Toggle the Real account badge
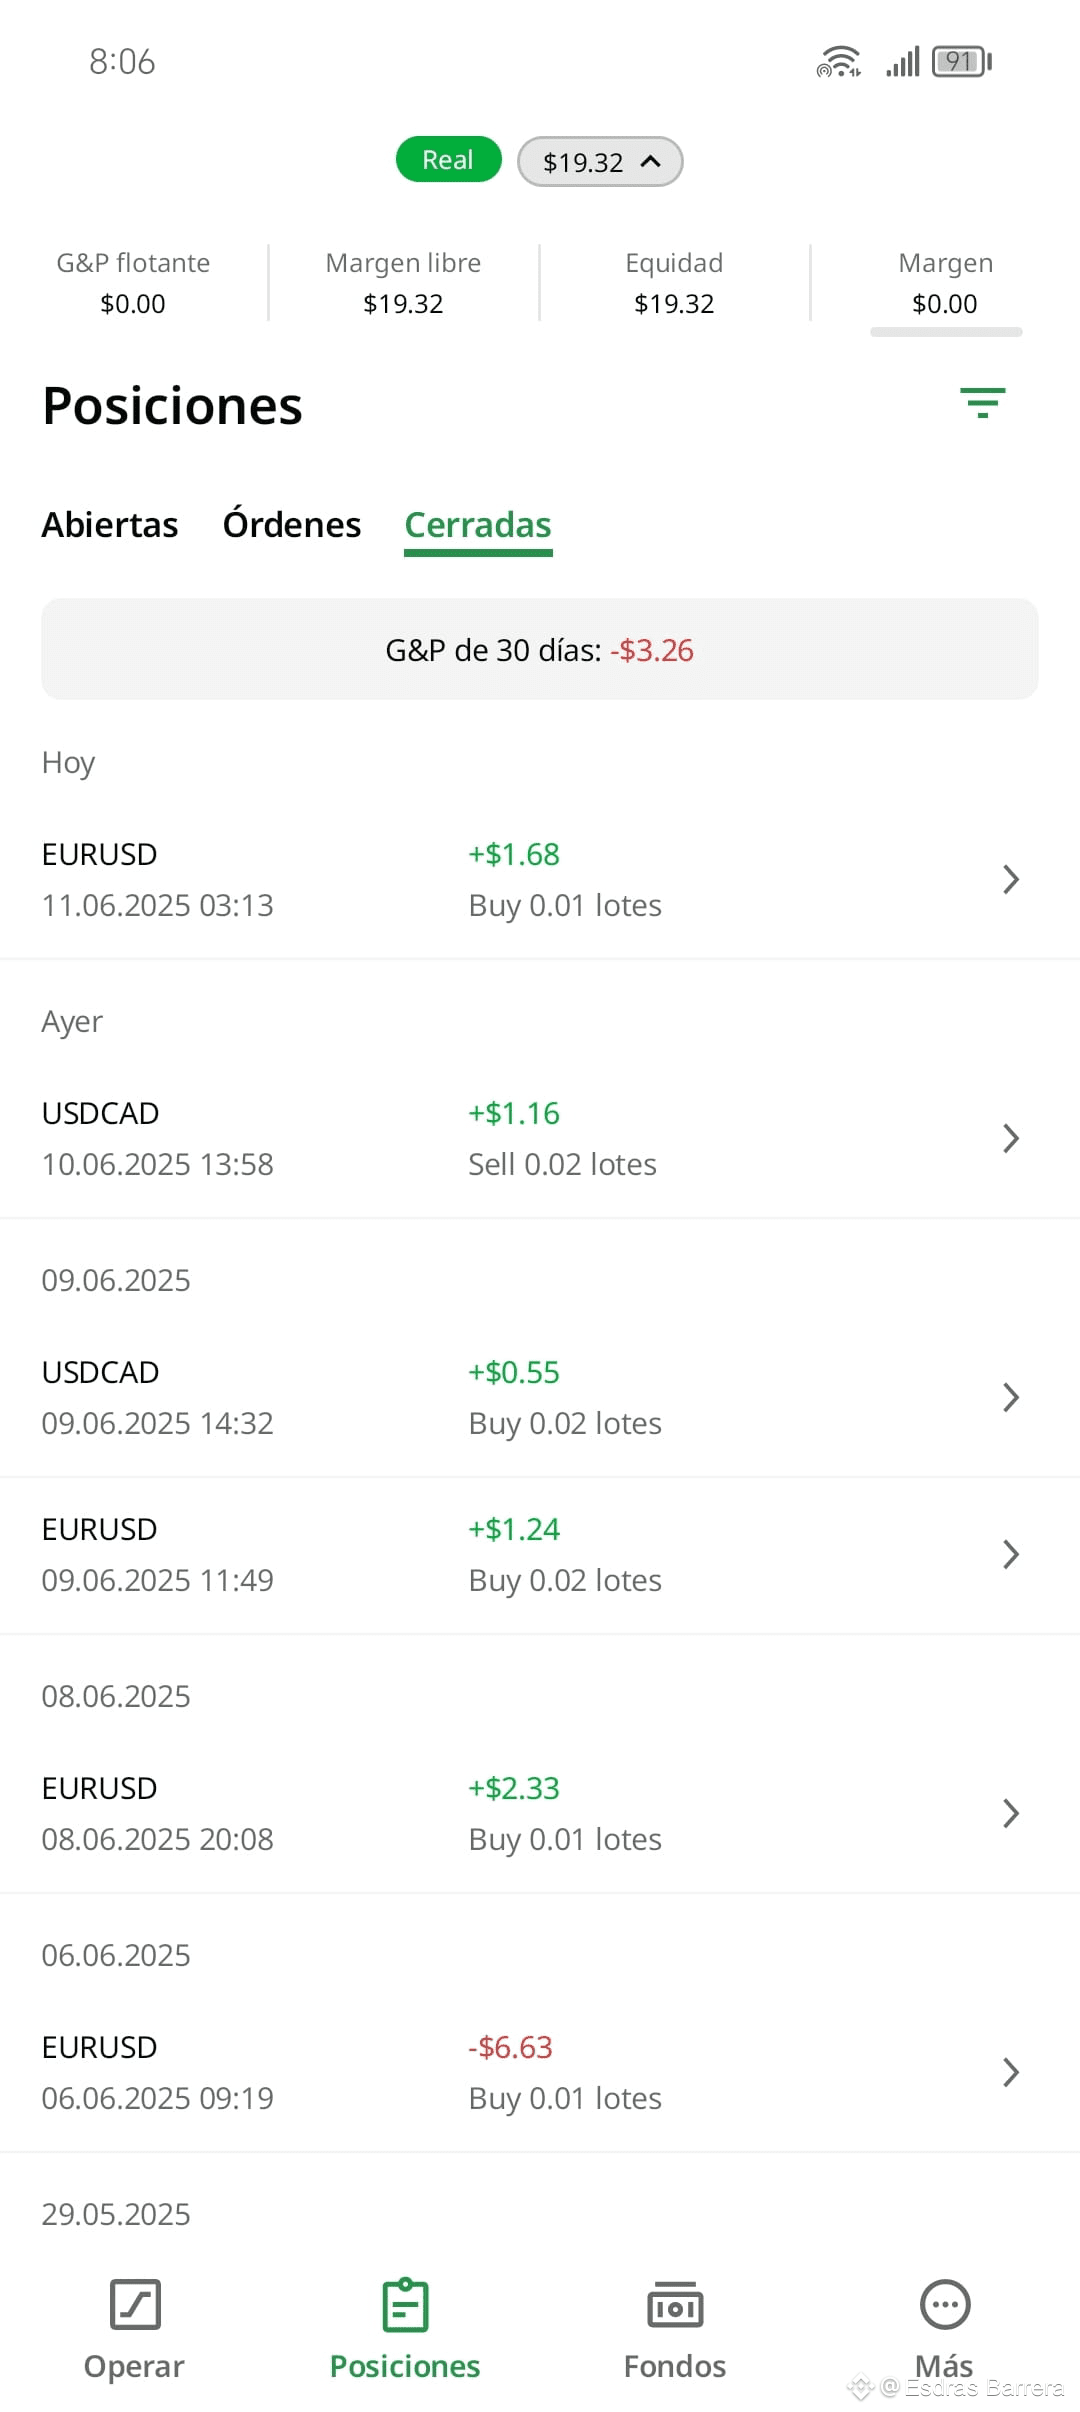 448,160
